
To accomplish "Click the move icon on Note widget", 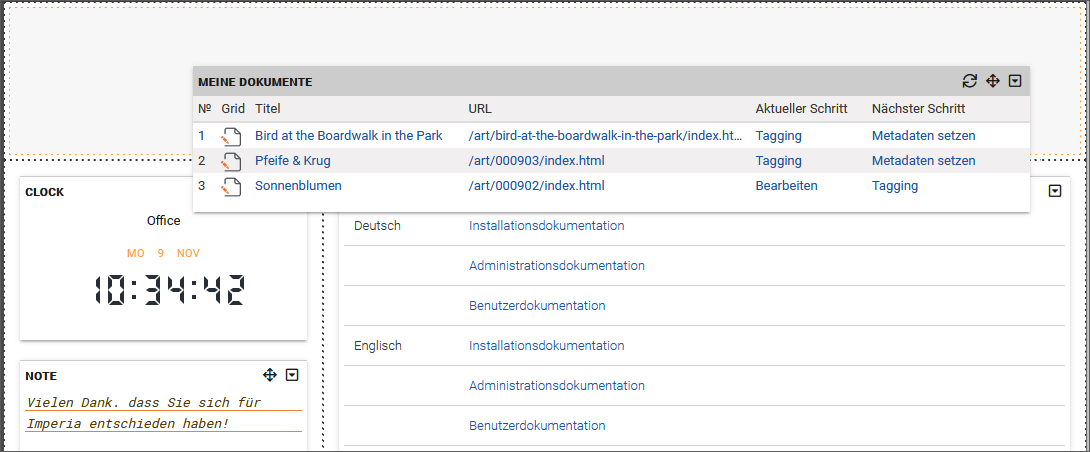I will pos(270,376).
